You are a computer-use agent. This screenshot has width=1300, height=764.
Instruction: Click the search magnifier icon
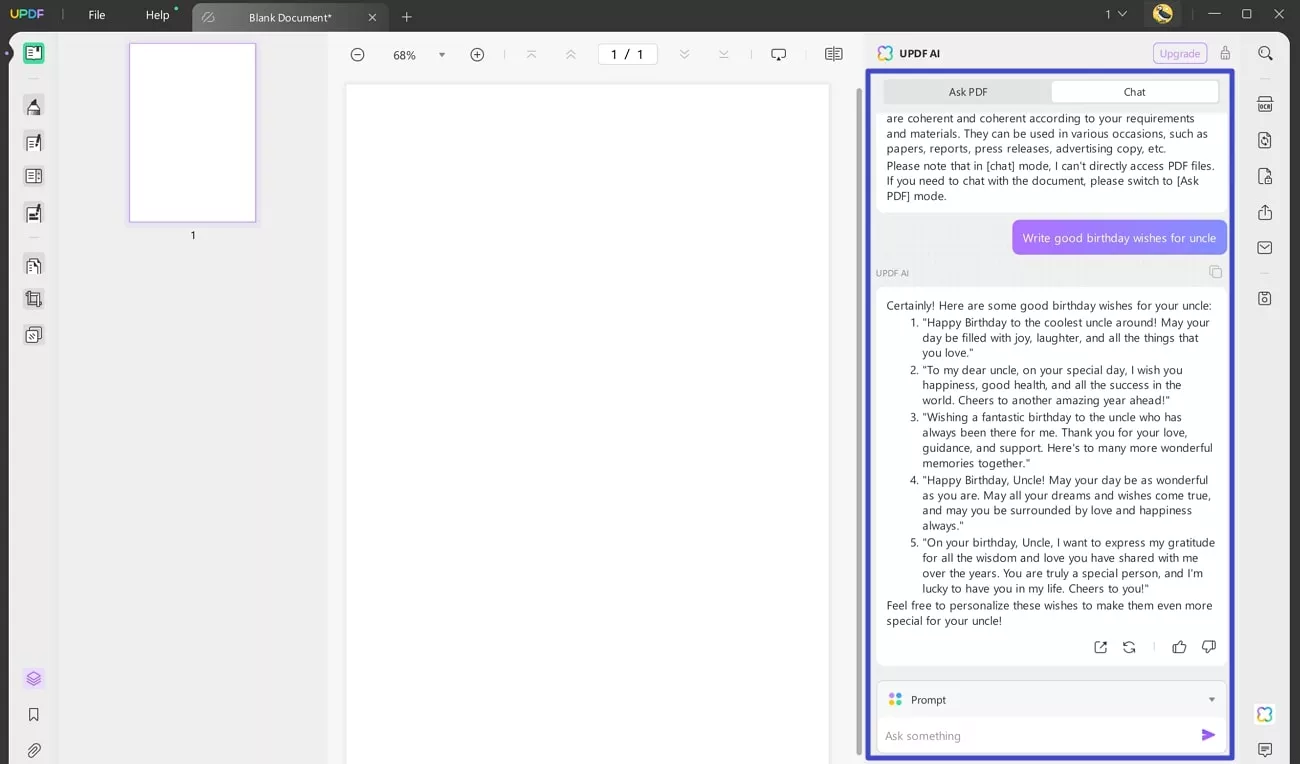[1265, 54]
